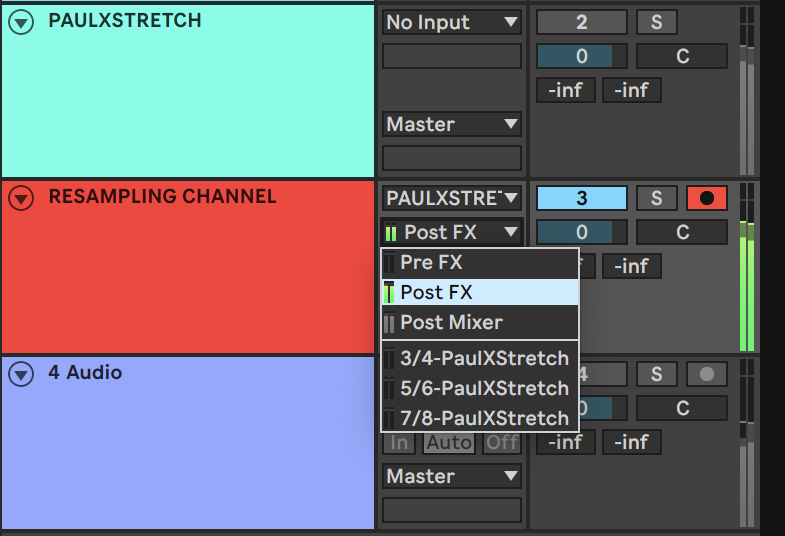Disarm recording on RESAMPLING CHANNEL track
The image size is (785, 536).
coord(706,198)
